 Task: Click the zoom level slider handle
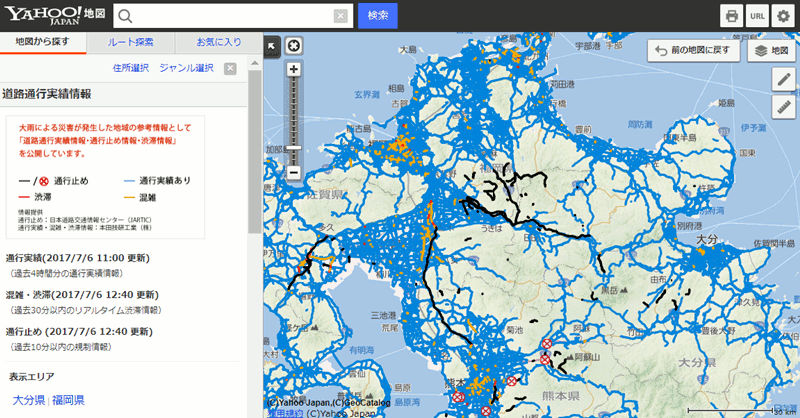click(294, 148)
